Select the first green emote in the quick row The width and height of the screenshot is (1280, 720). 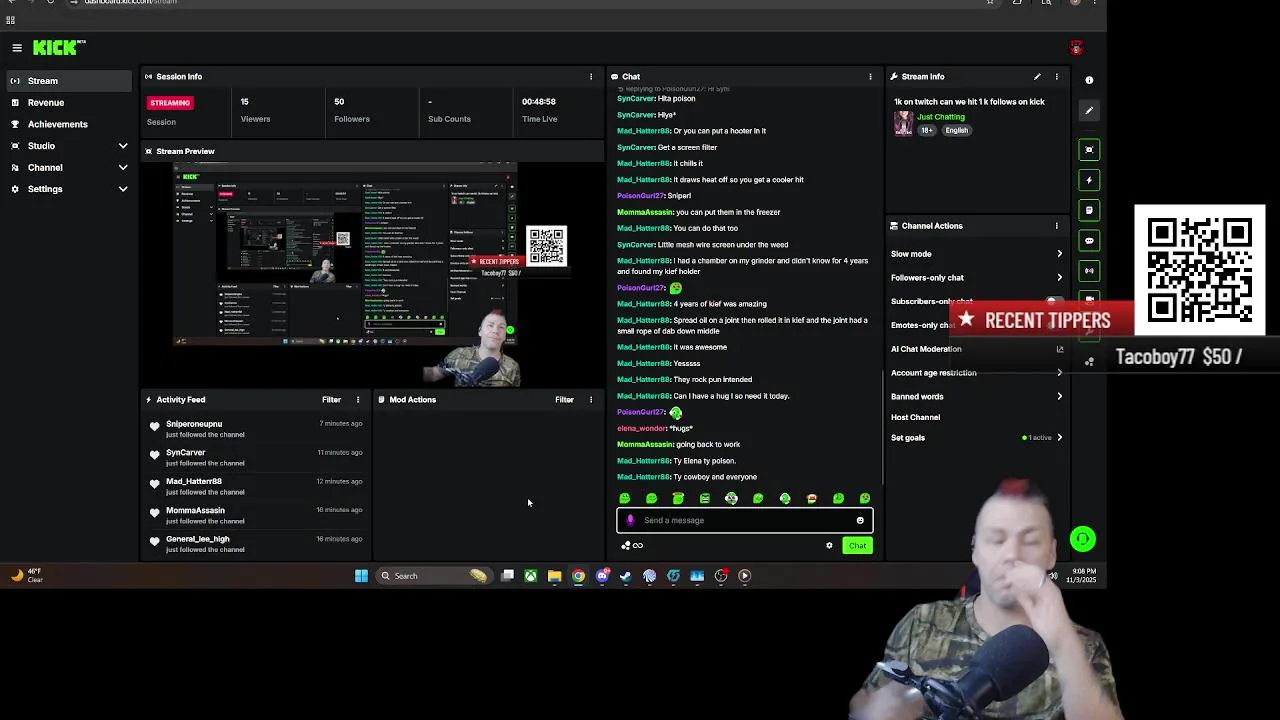click(x=625, y=498)
